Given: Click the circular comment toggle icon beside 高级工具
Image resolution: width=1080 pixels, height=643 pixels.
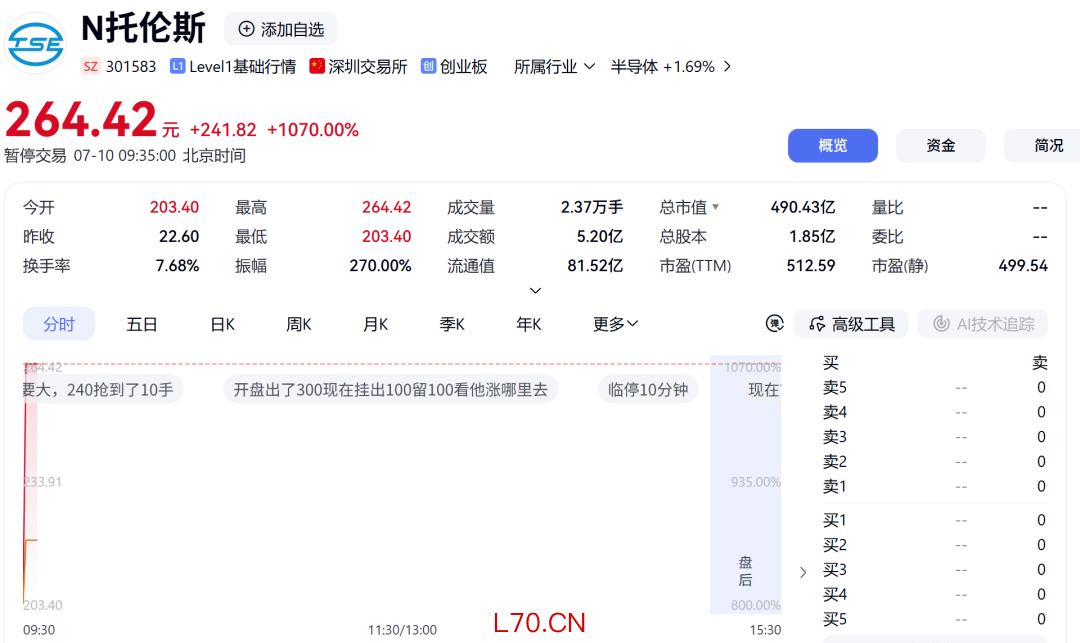Looking at the screenshot, I should [775, 324].
